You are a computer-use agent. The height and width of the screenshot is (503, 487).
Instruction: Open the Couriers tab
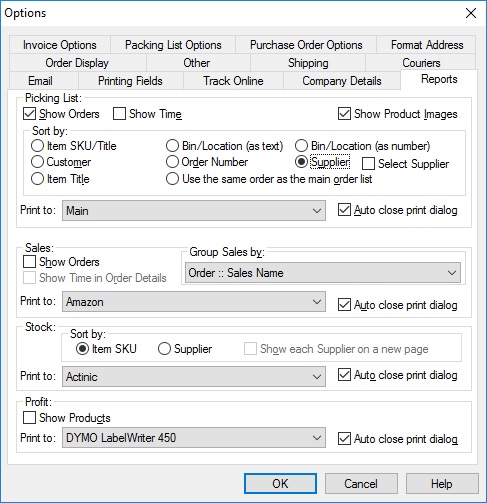(x=421, y=63)
